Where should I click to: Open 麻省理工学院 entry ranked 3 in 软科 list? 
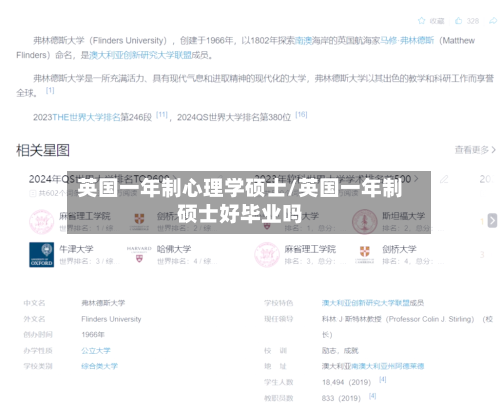(310, 249)
